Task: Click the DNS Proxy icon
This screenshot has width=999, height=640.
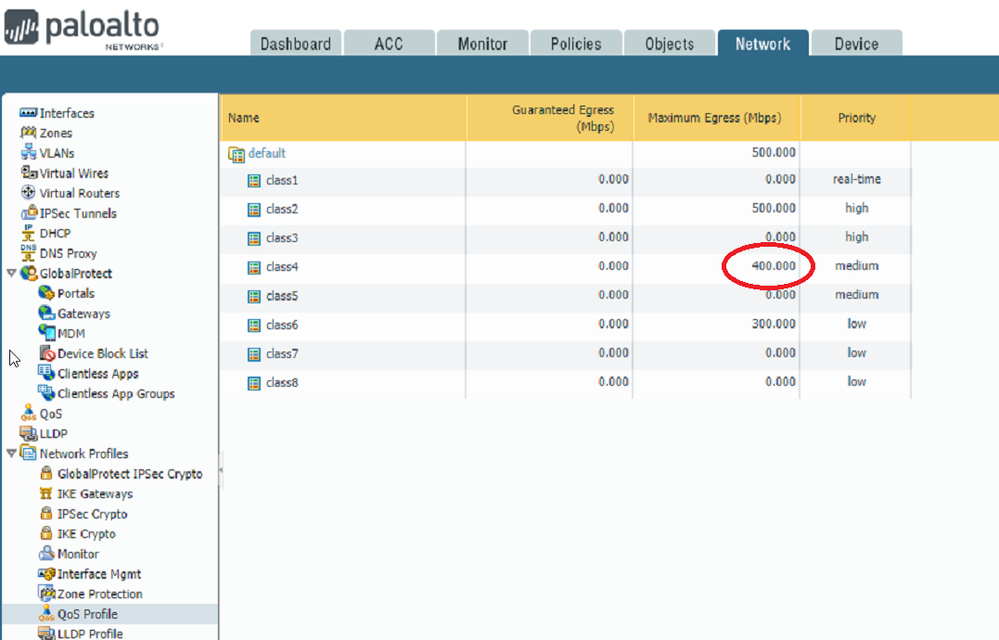Action: click(x=28, y=253)
